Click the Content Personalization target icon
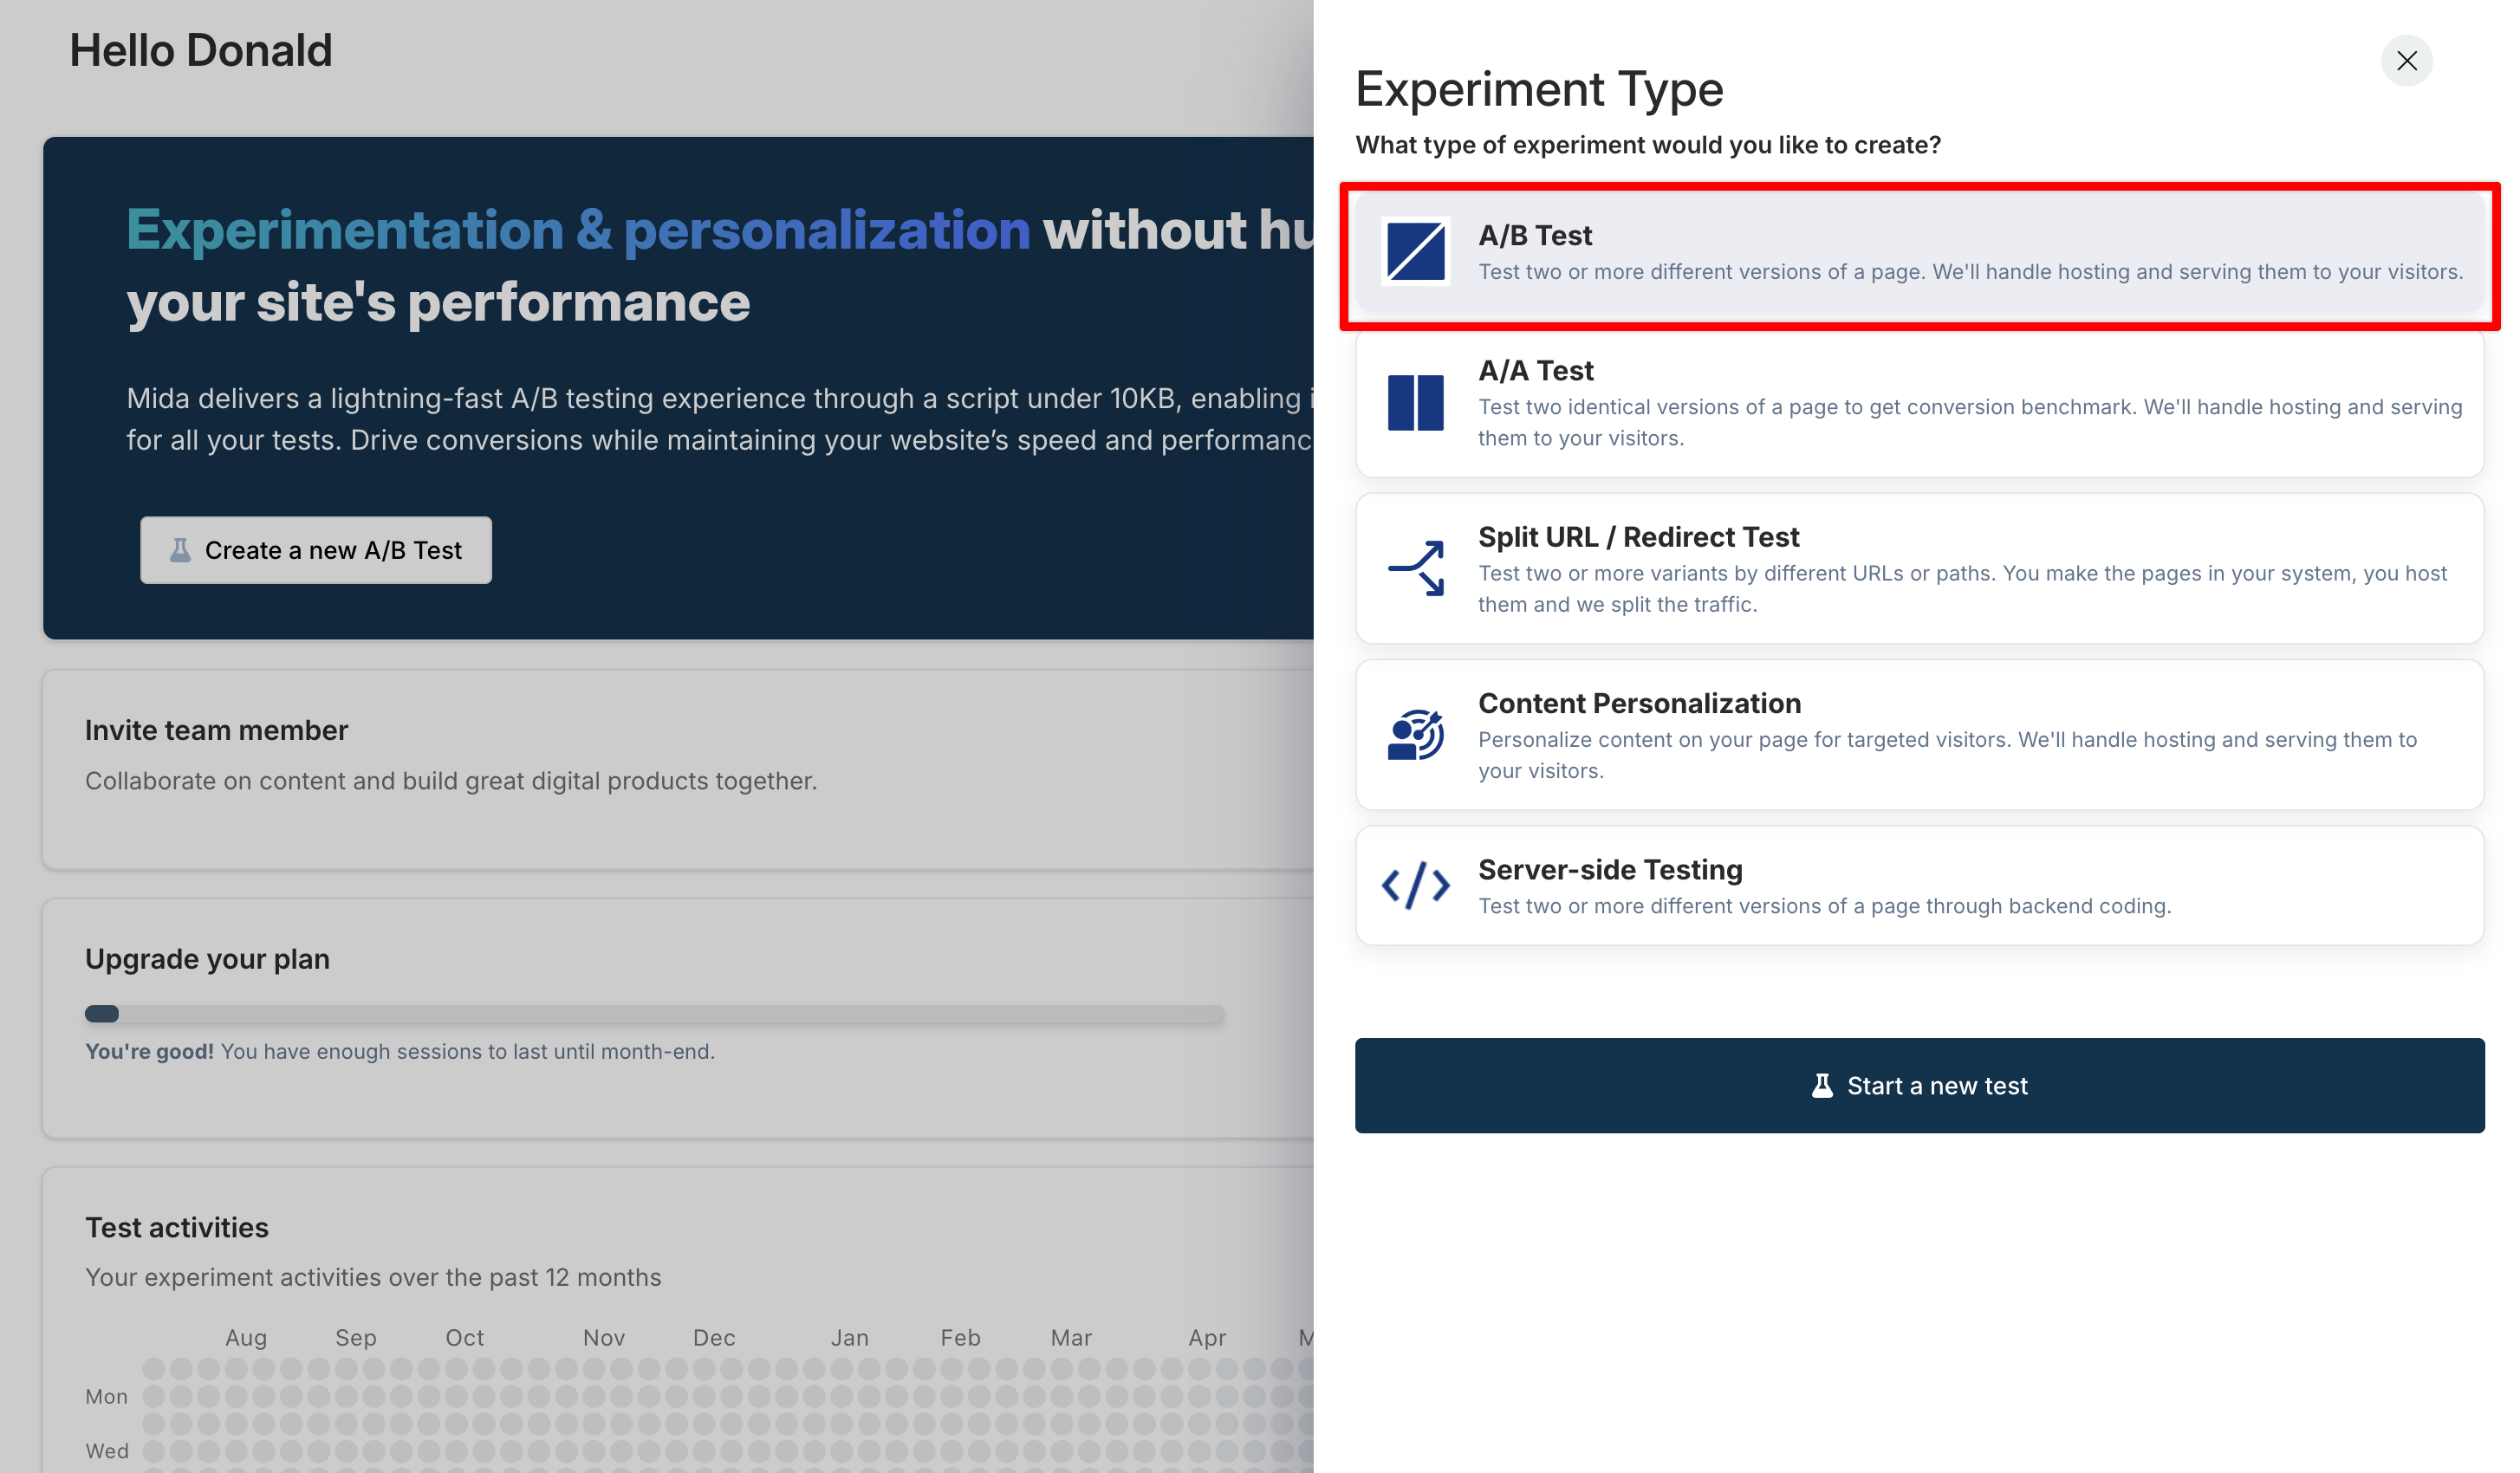This screenshot has height=1473, width=2520. [1415, 735]
